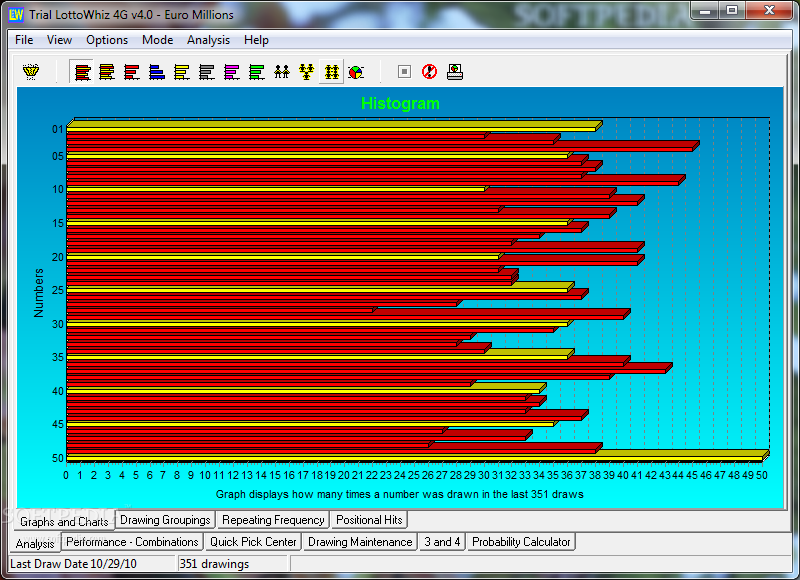Open the Mode menu
The image size is (800, 580).
tap(158, 40)
